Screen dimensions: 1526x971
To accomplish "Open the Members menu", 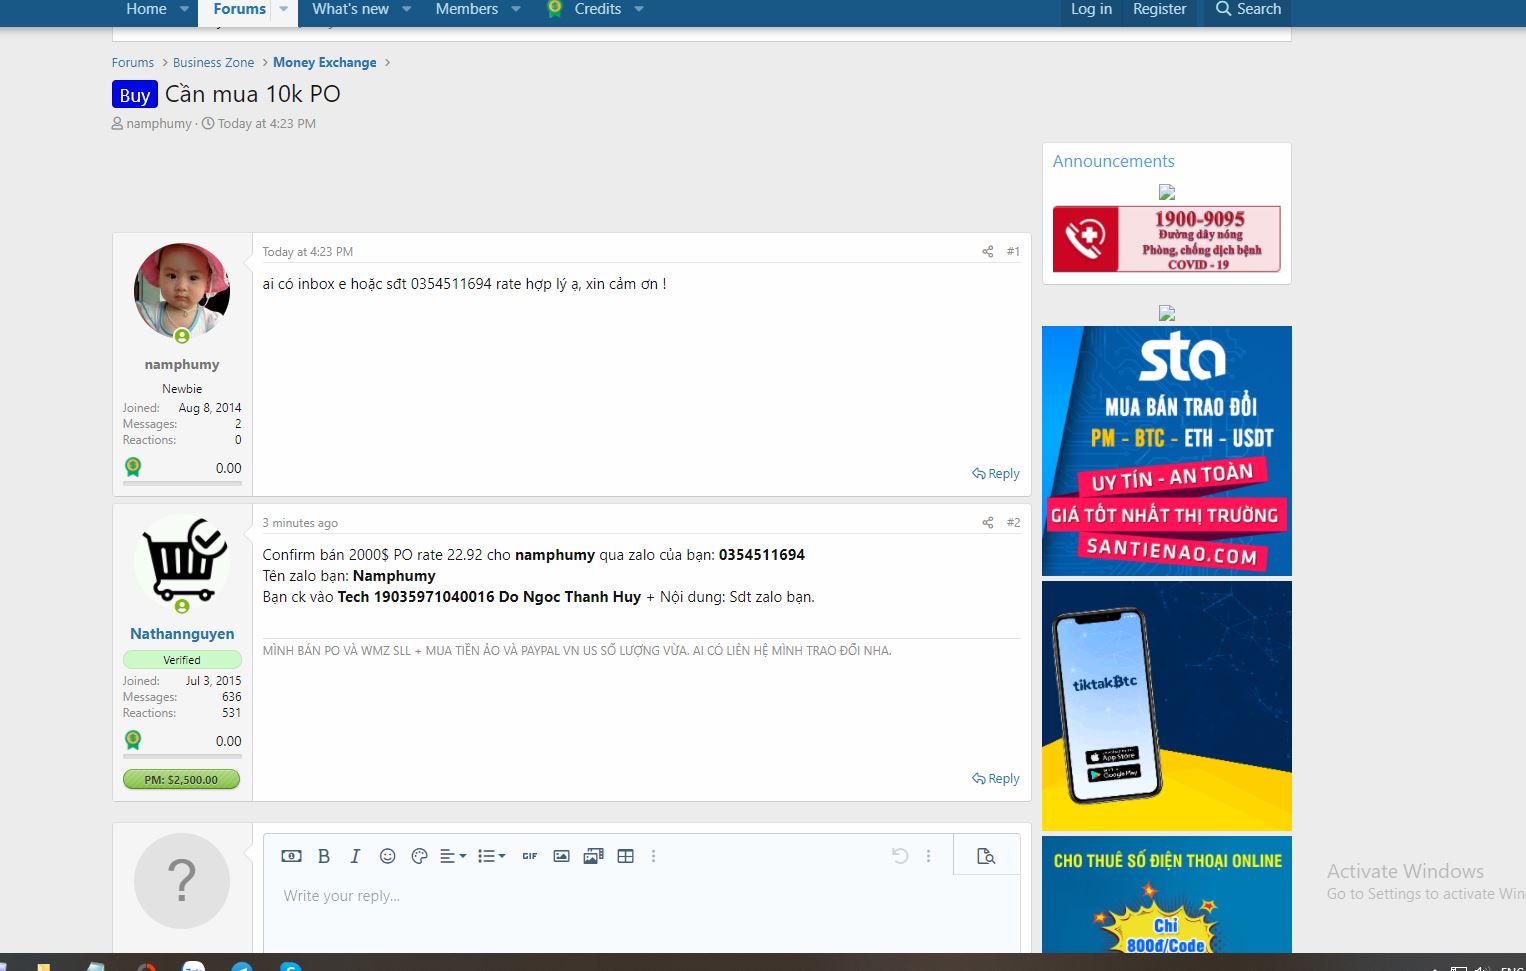I will (466, 9).
